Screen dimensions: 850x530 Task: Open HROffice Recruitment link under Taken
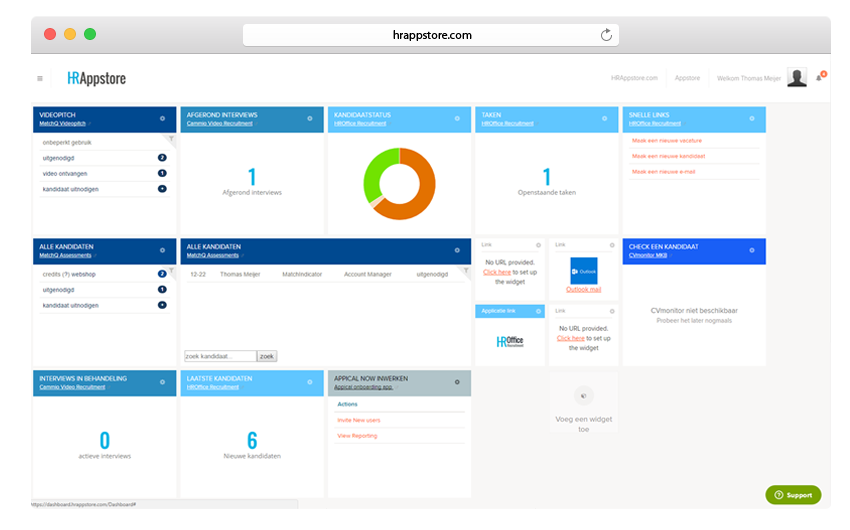click(507, 124)
